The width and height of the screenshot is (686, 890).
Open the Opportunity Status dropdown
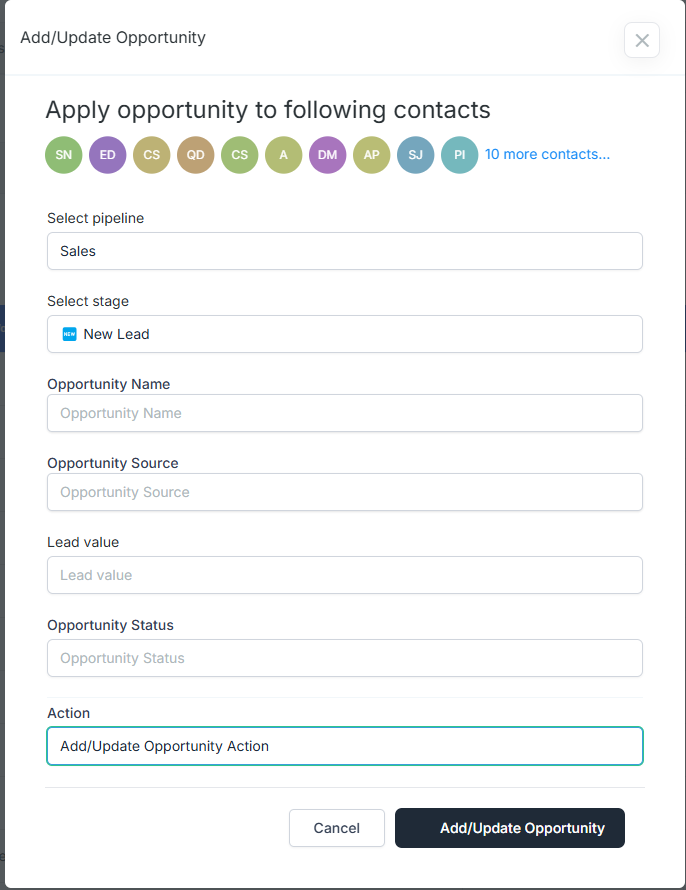(345, 658)
